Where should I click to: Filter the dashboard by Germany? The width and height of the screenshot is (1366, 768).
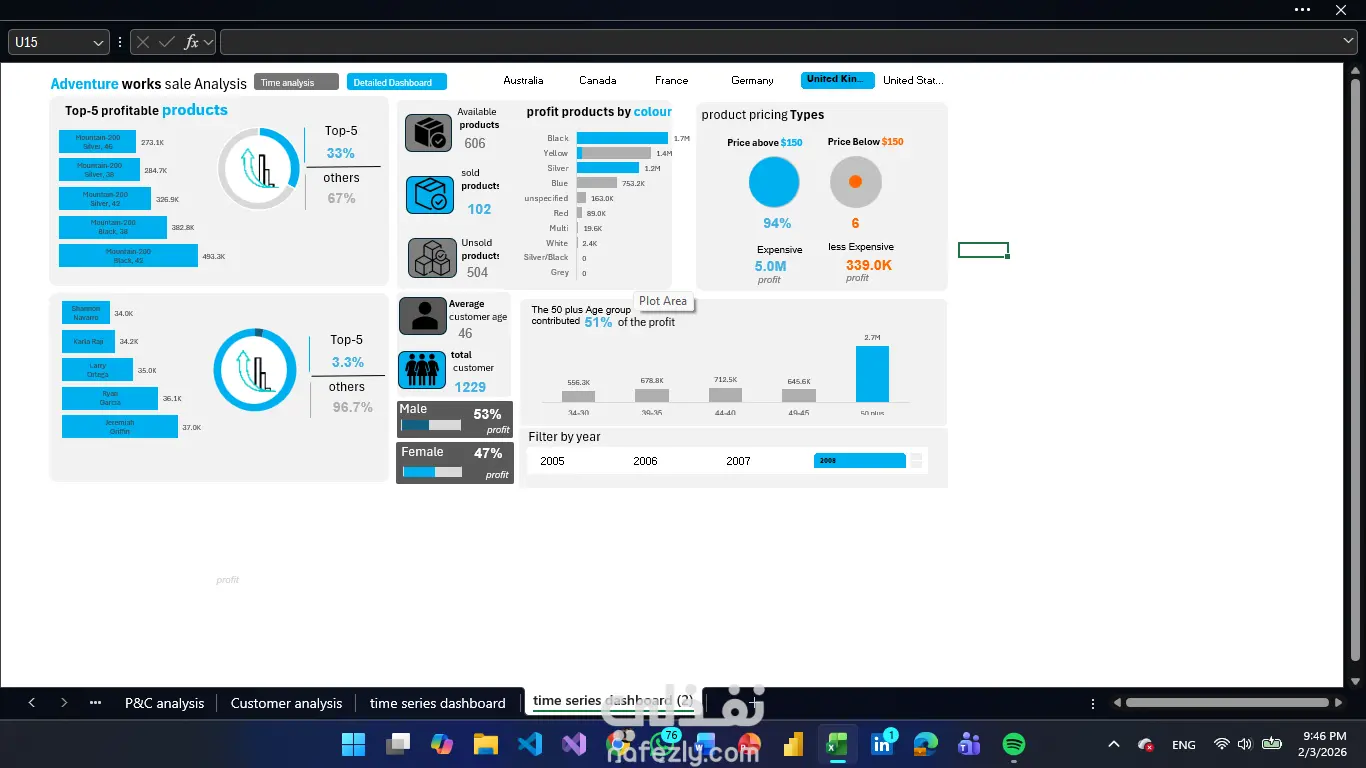[x=752, y=80]
